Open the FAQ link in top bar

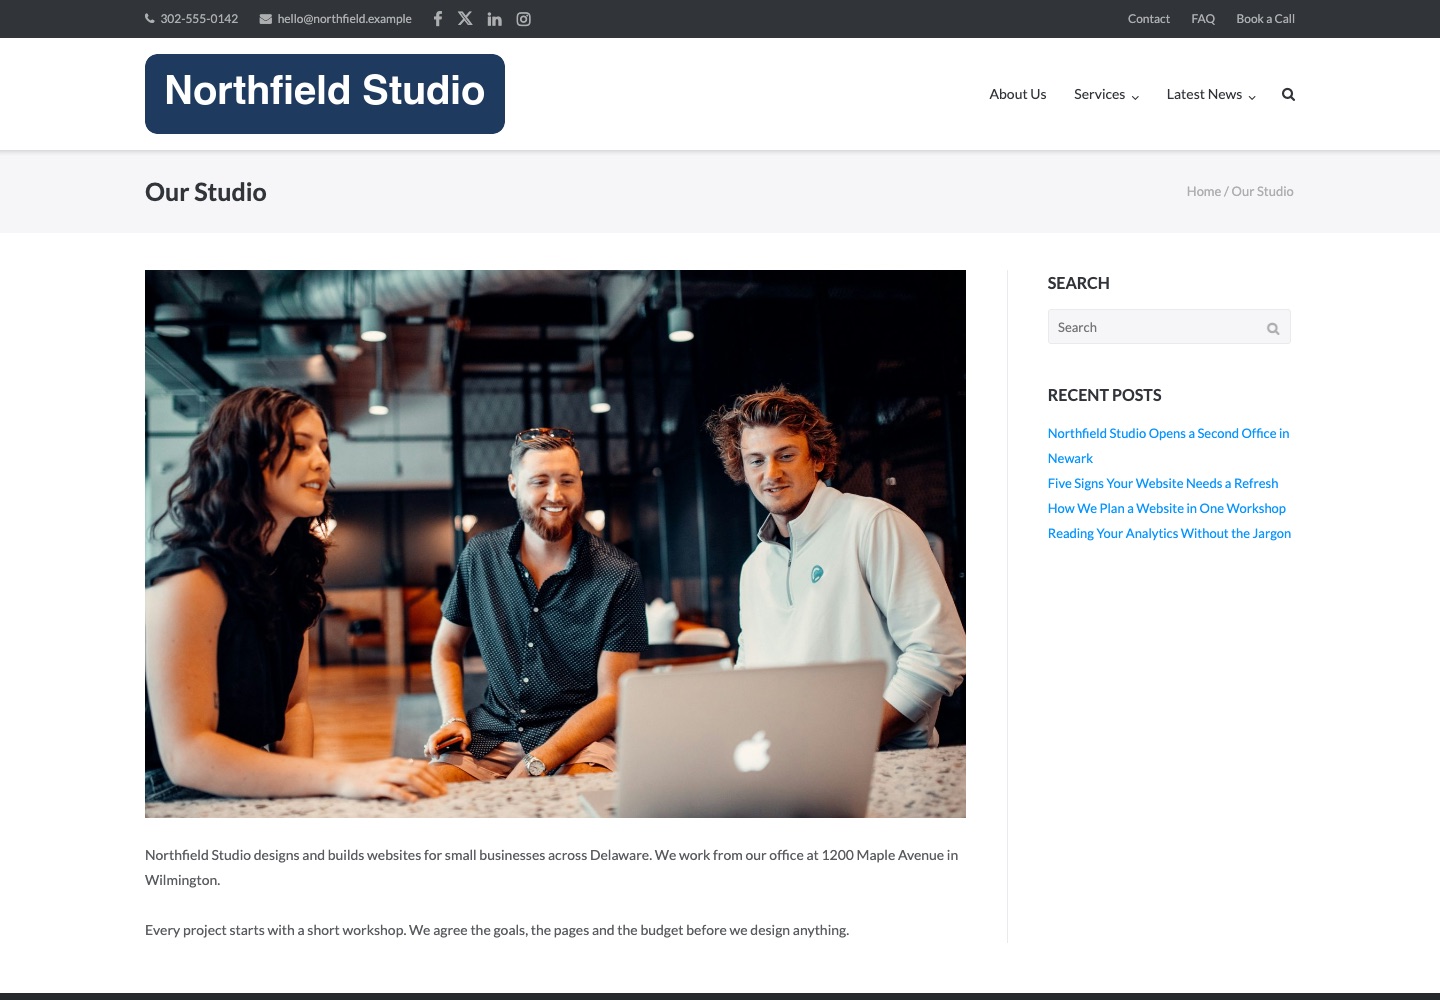pos(1203,19)
